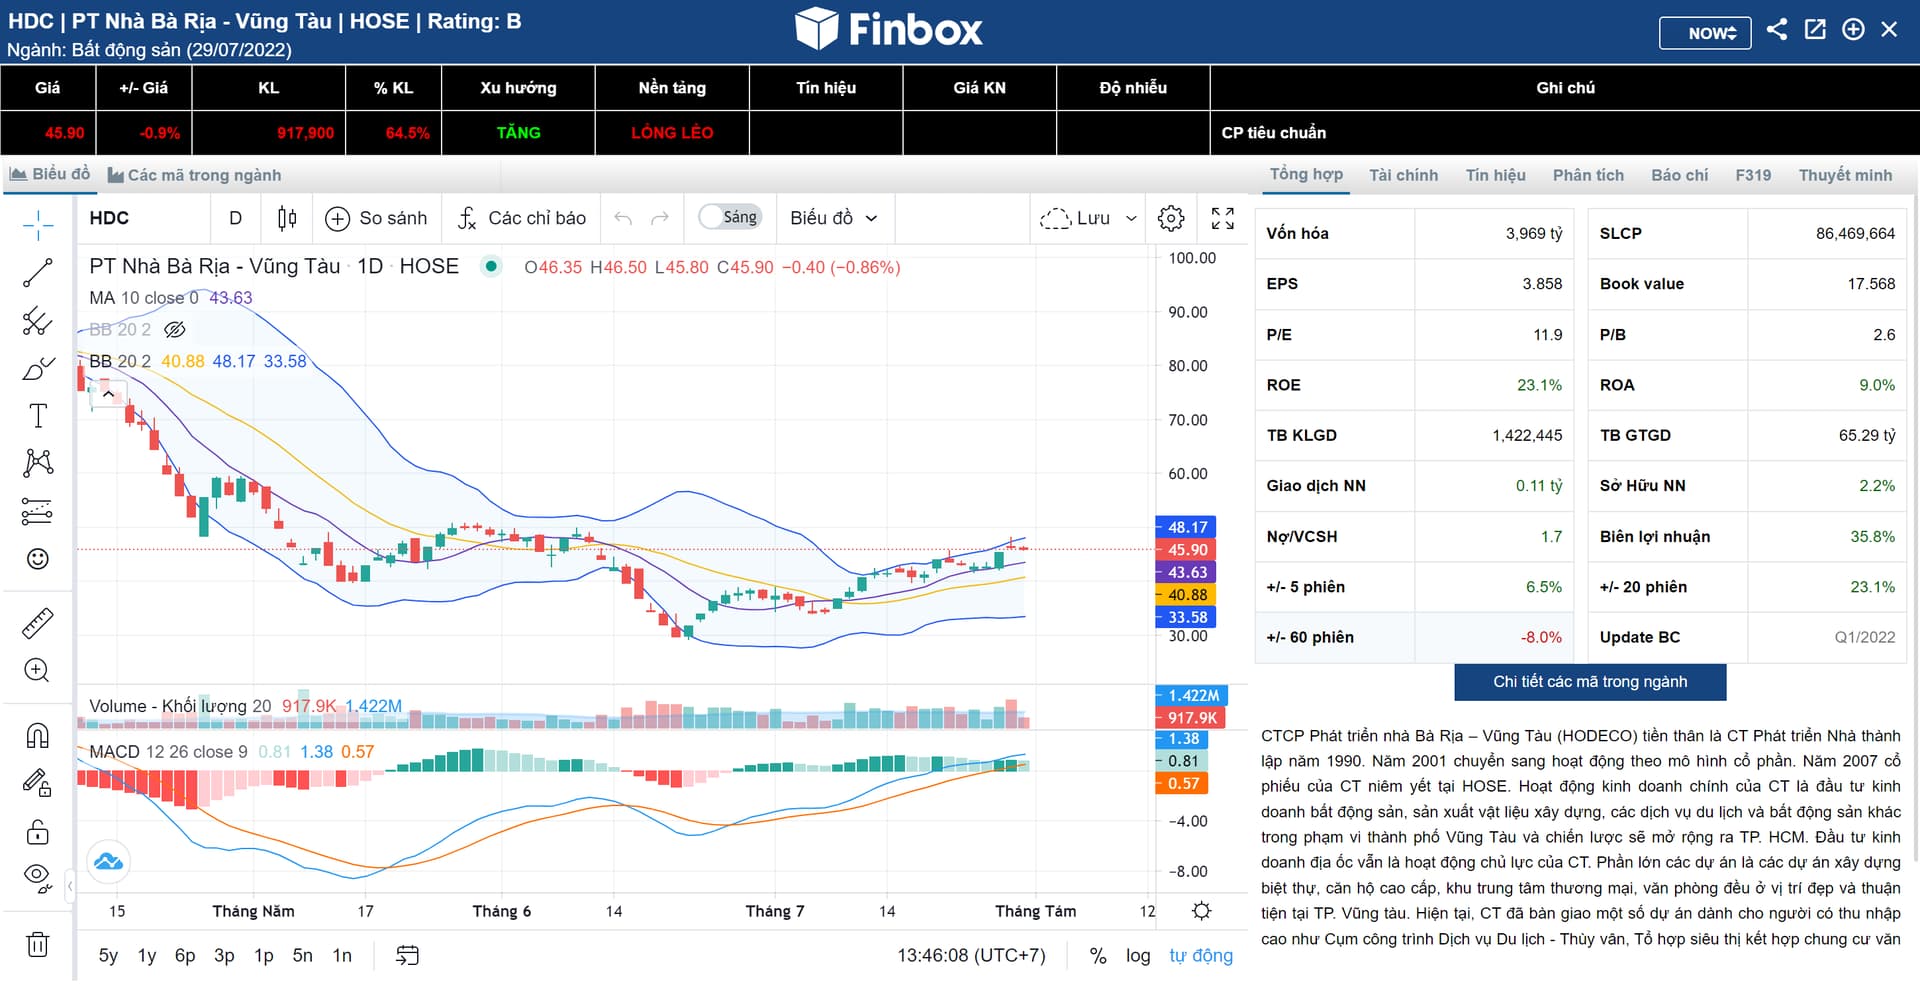The width and height of the screenshot is (1920, 1006).
Task: Redo the last chart action
Action: pyautogui.click(x=660, y=218)
